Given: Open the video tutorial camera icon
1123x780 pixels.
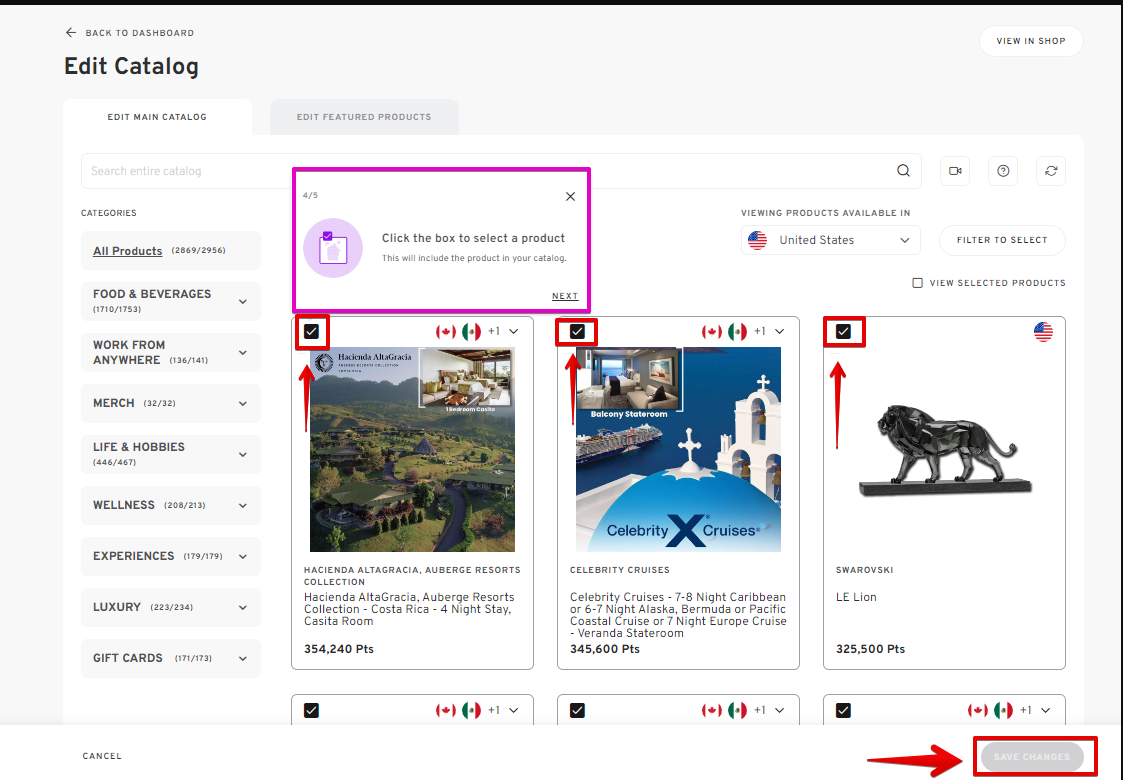Looking at the screenshot, I should [955, 171].
